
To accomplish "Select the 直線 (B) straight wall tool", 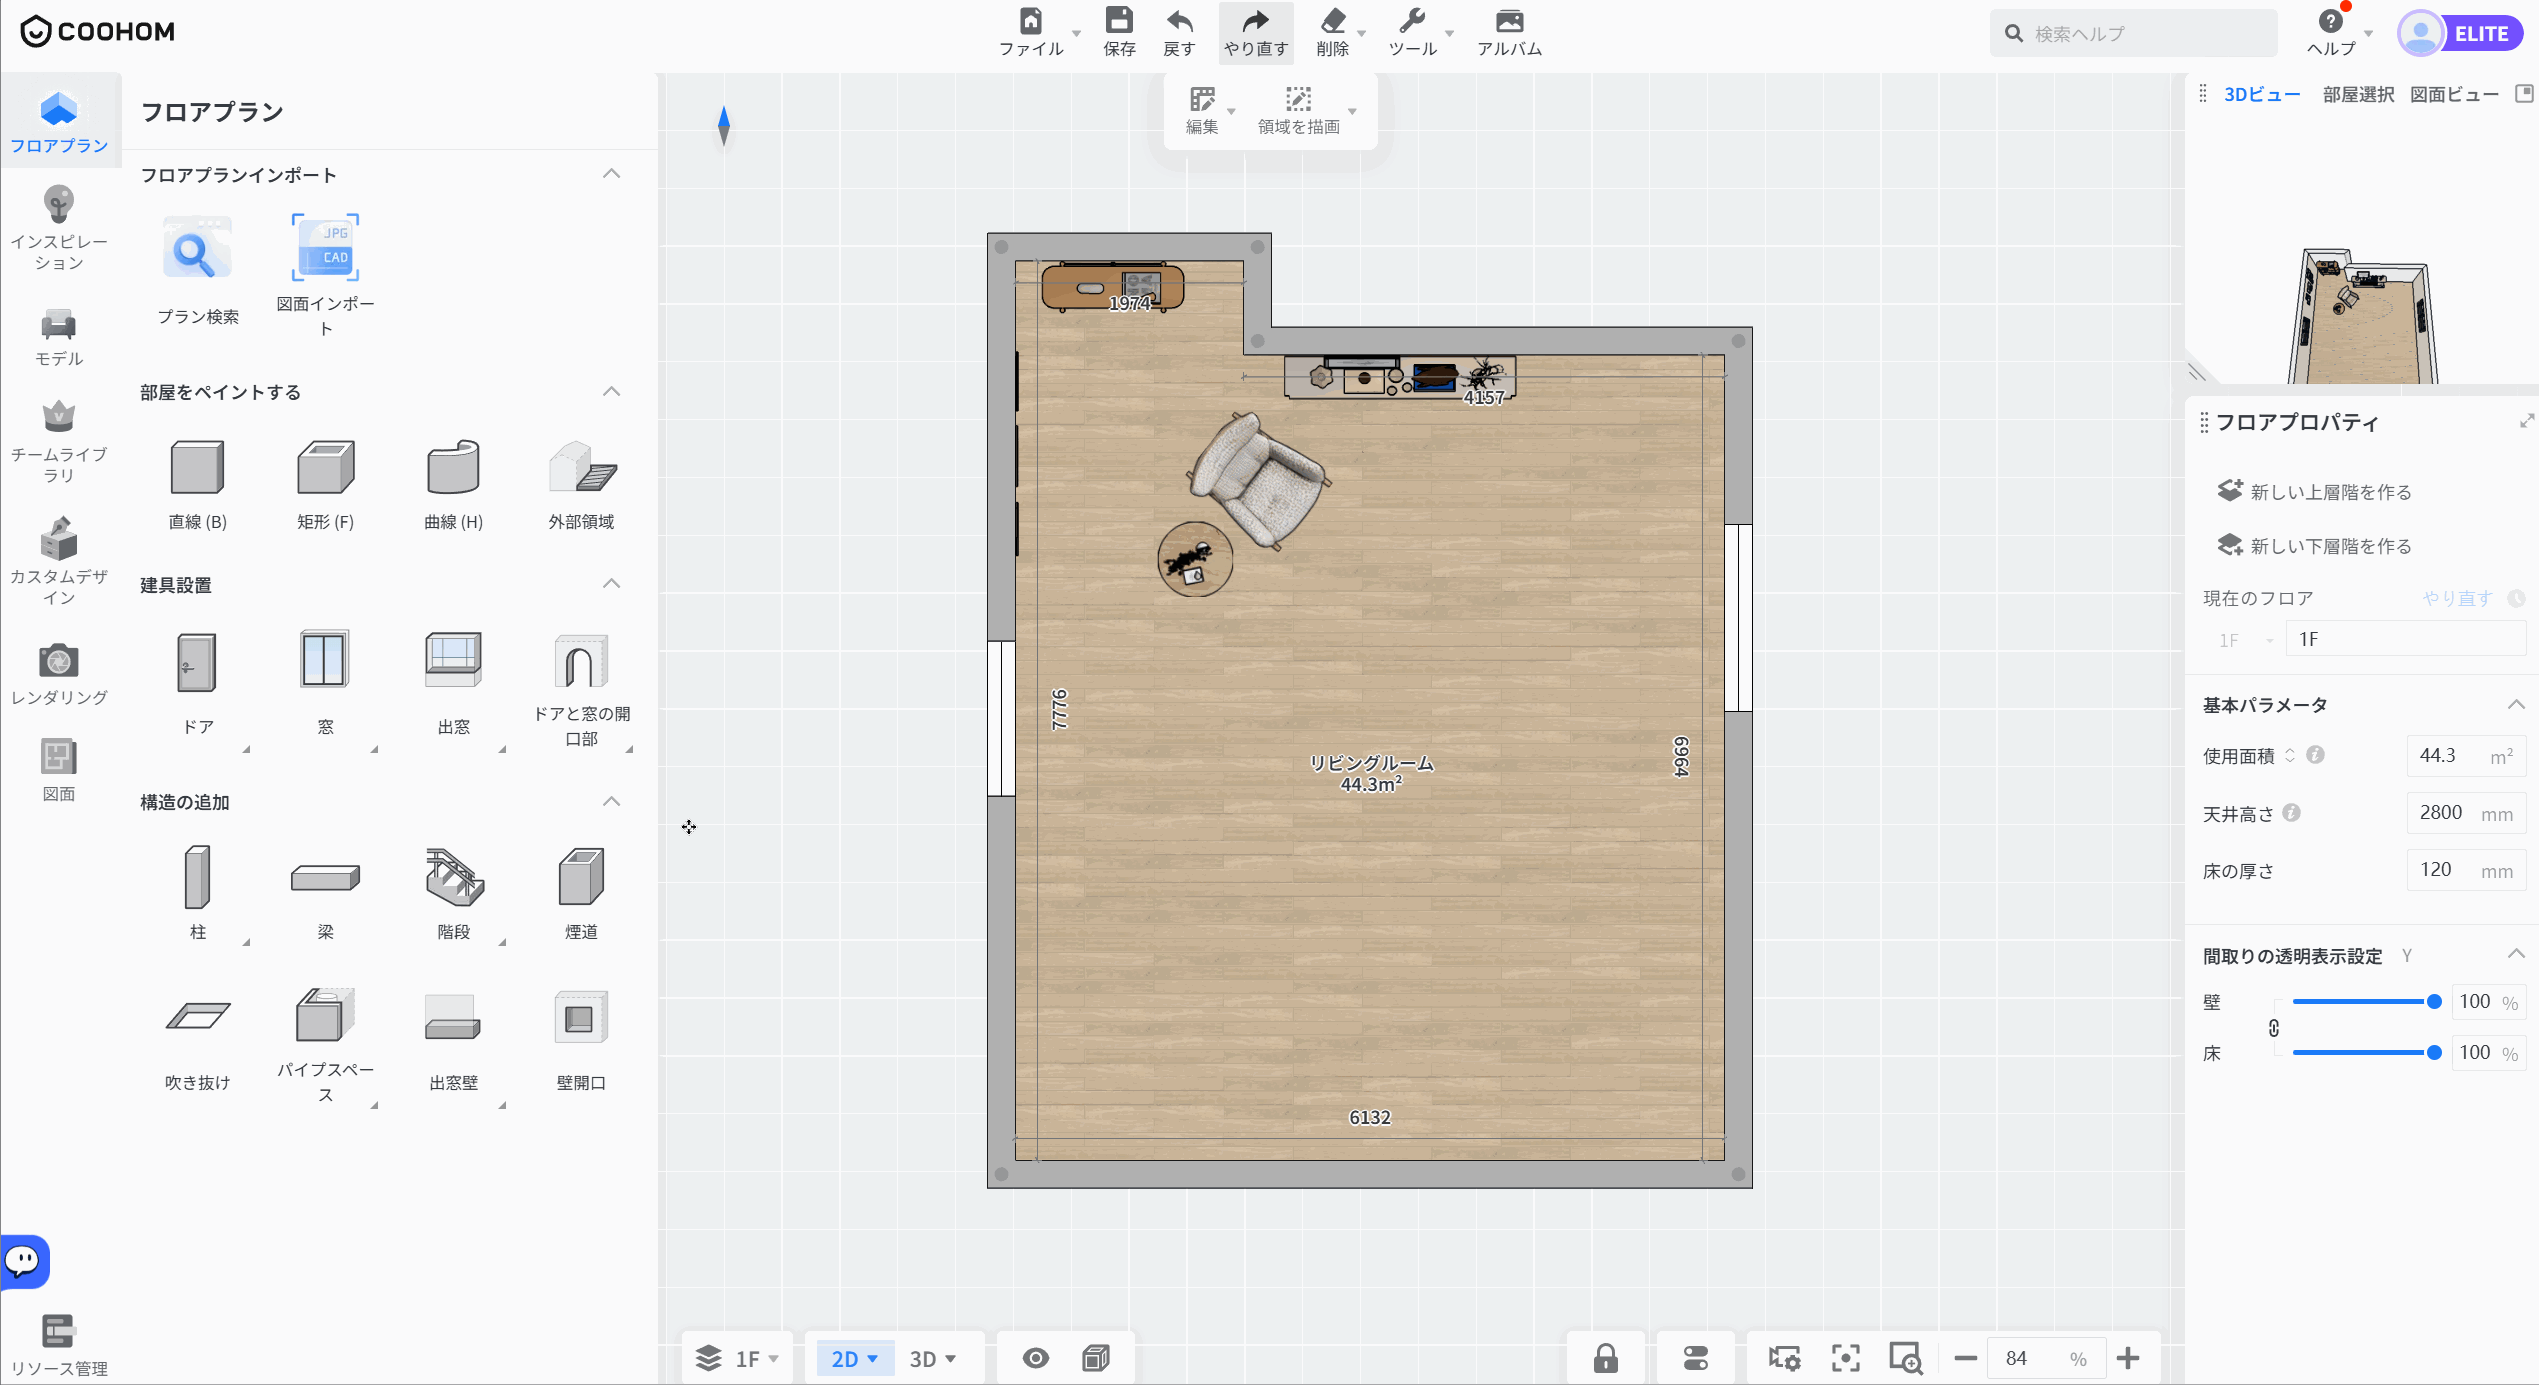I will pos(197,467).
